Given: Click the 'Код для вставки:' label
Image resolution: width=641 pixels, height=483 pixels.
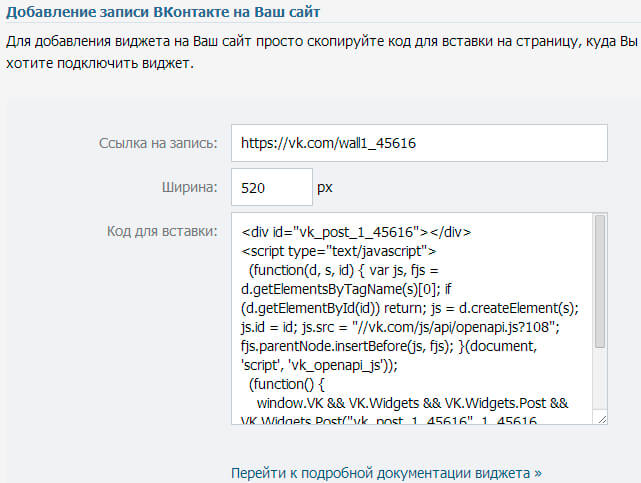Looking at the screenshot, I should 161,232.
